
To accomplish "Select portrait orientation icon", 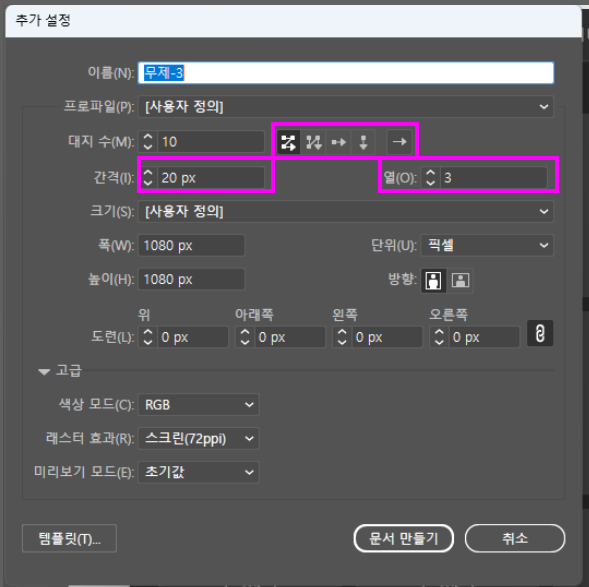I will click(433, 280).
